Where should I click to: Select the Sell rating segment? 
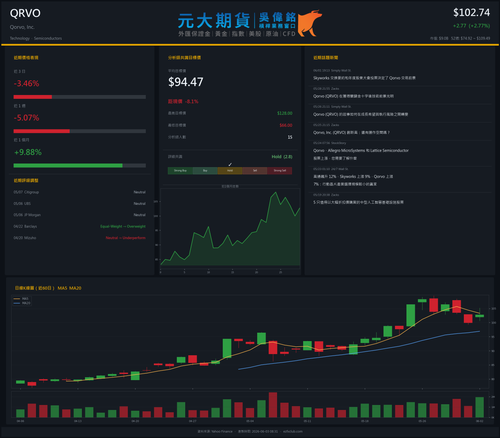pyautogui.click(x=255, y=171)
